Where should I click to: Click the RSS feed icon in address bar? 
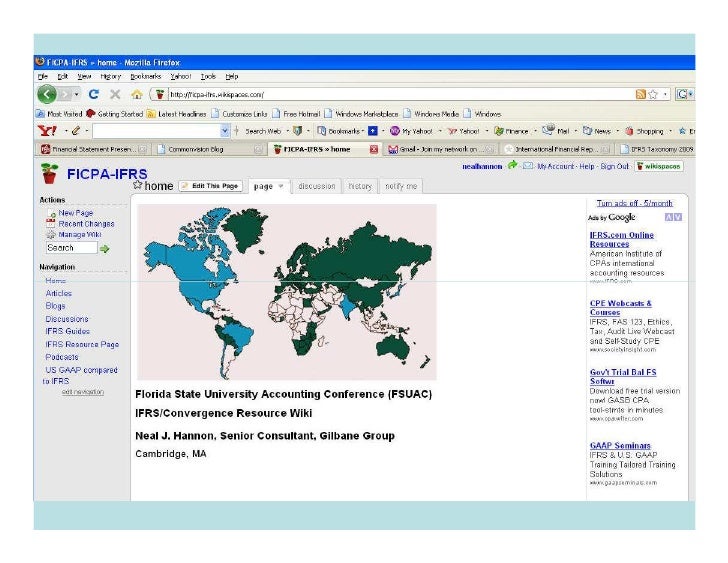[640, 94]
